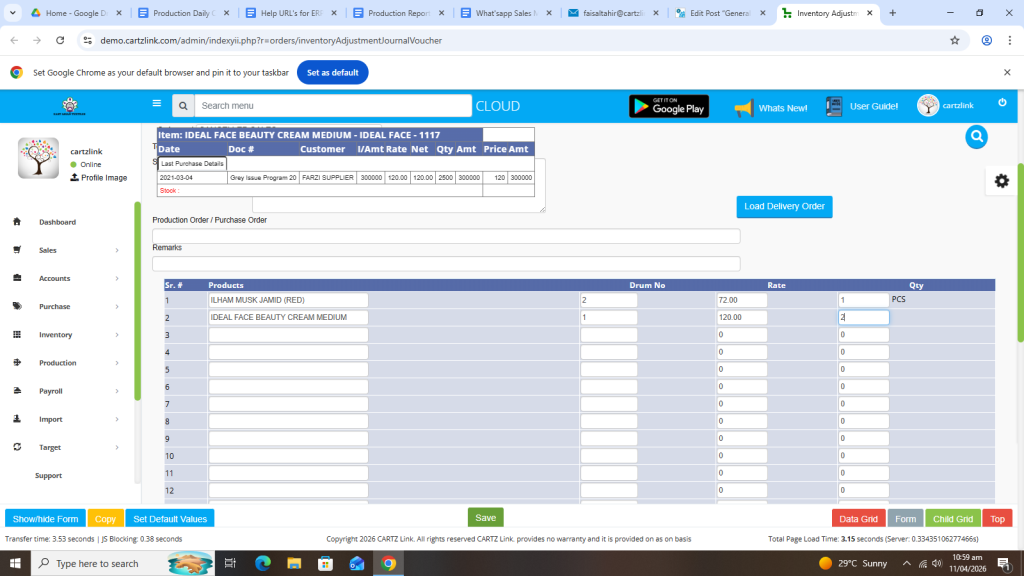
Task: Open the Google Play badge
Action: click(x=668, y=107)
